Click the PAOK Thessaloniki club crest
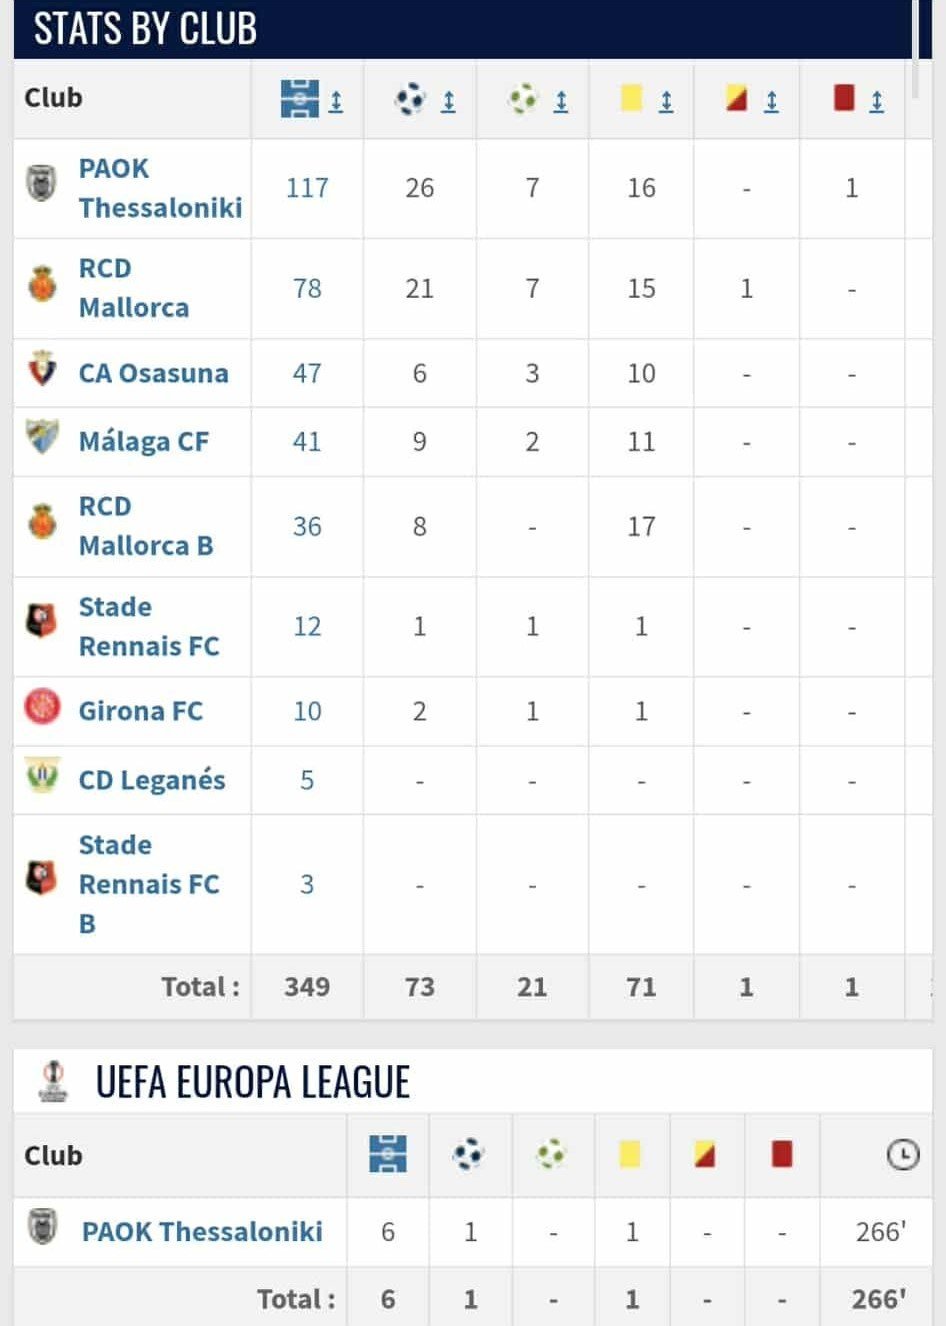Image resolution: width=946 pixels, height=1326 pixels. tap(41, 183)
